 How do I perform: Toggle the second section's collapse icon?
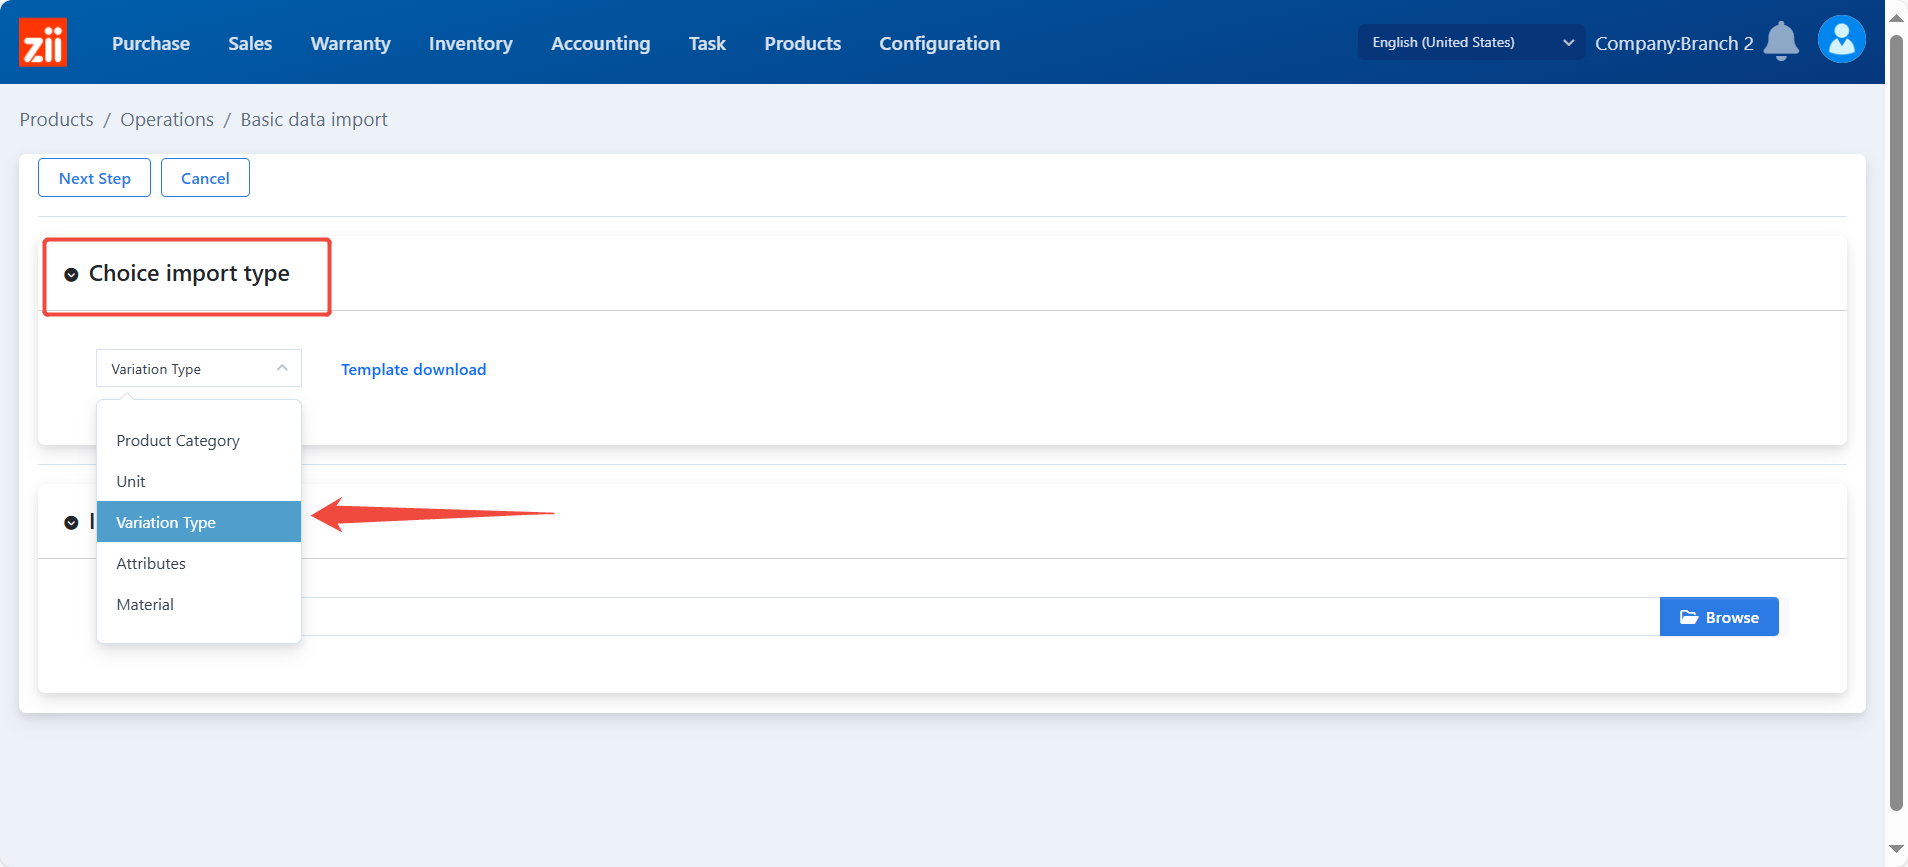pos(71,522)
